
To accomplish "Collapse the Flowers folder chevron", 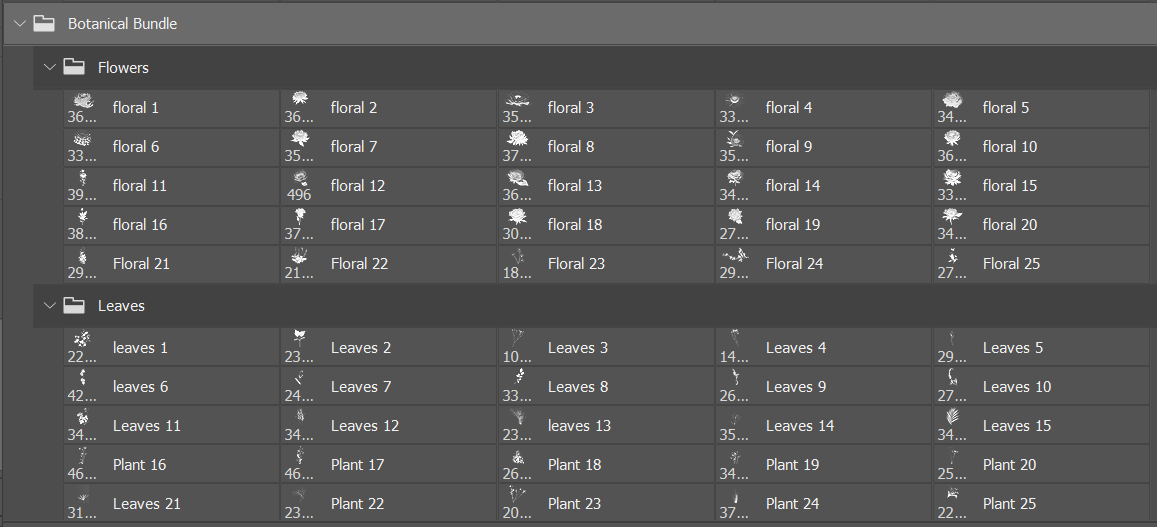I will point(50,68).
